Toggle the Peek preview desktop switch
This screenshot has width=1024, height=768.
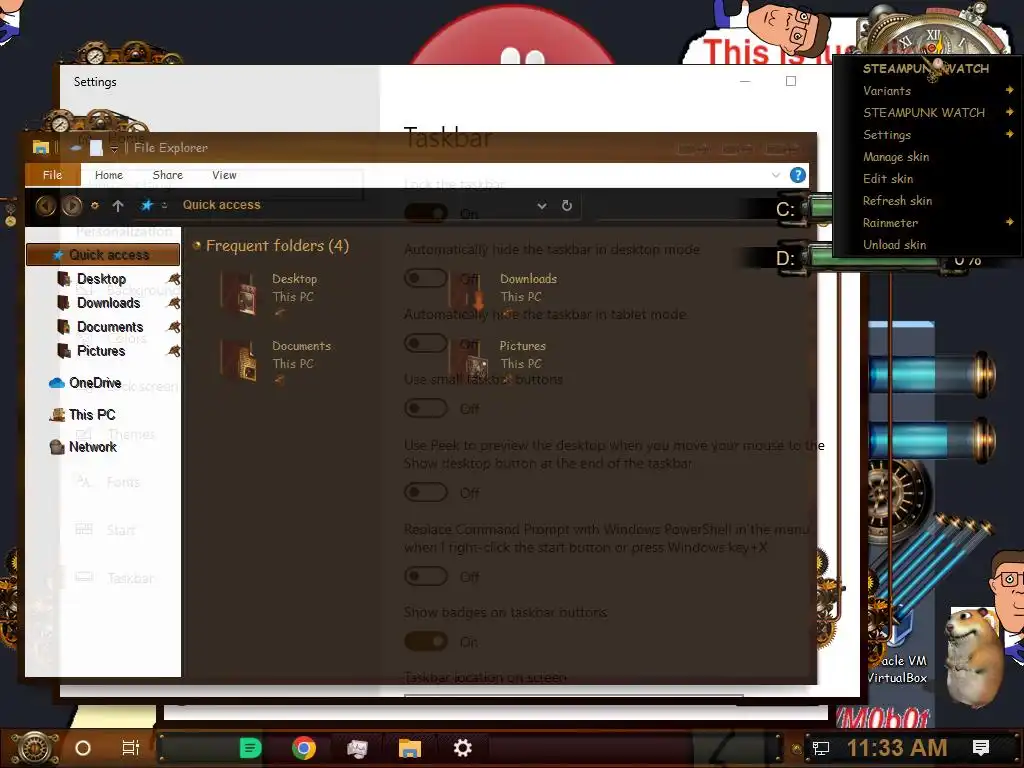tap(426, 492)
